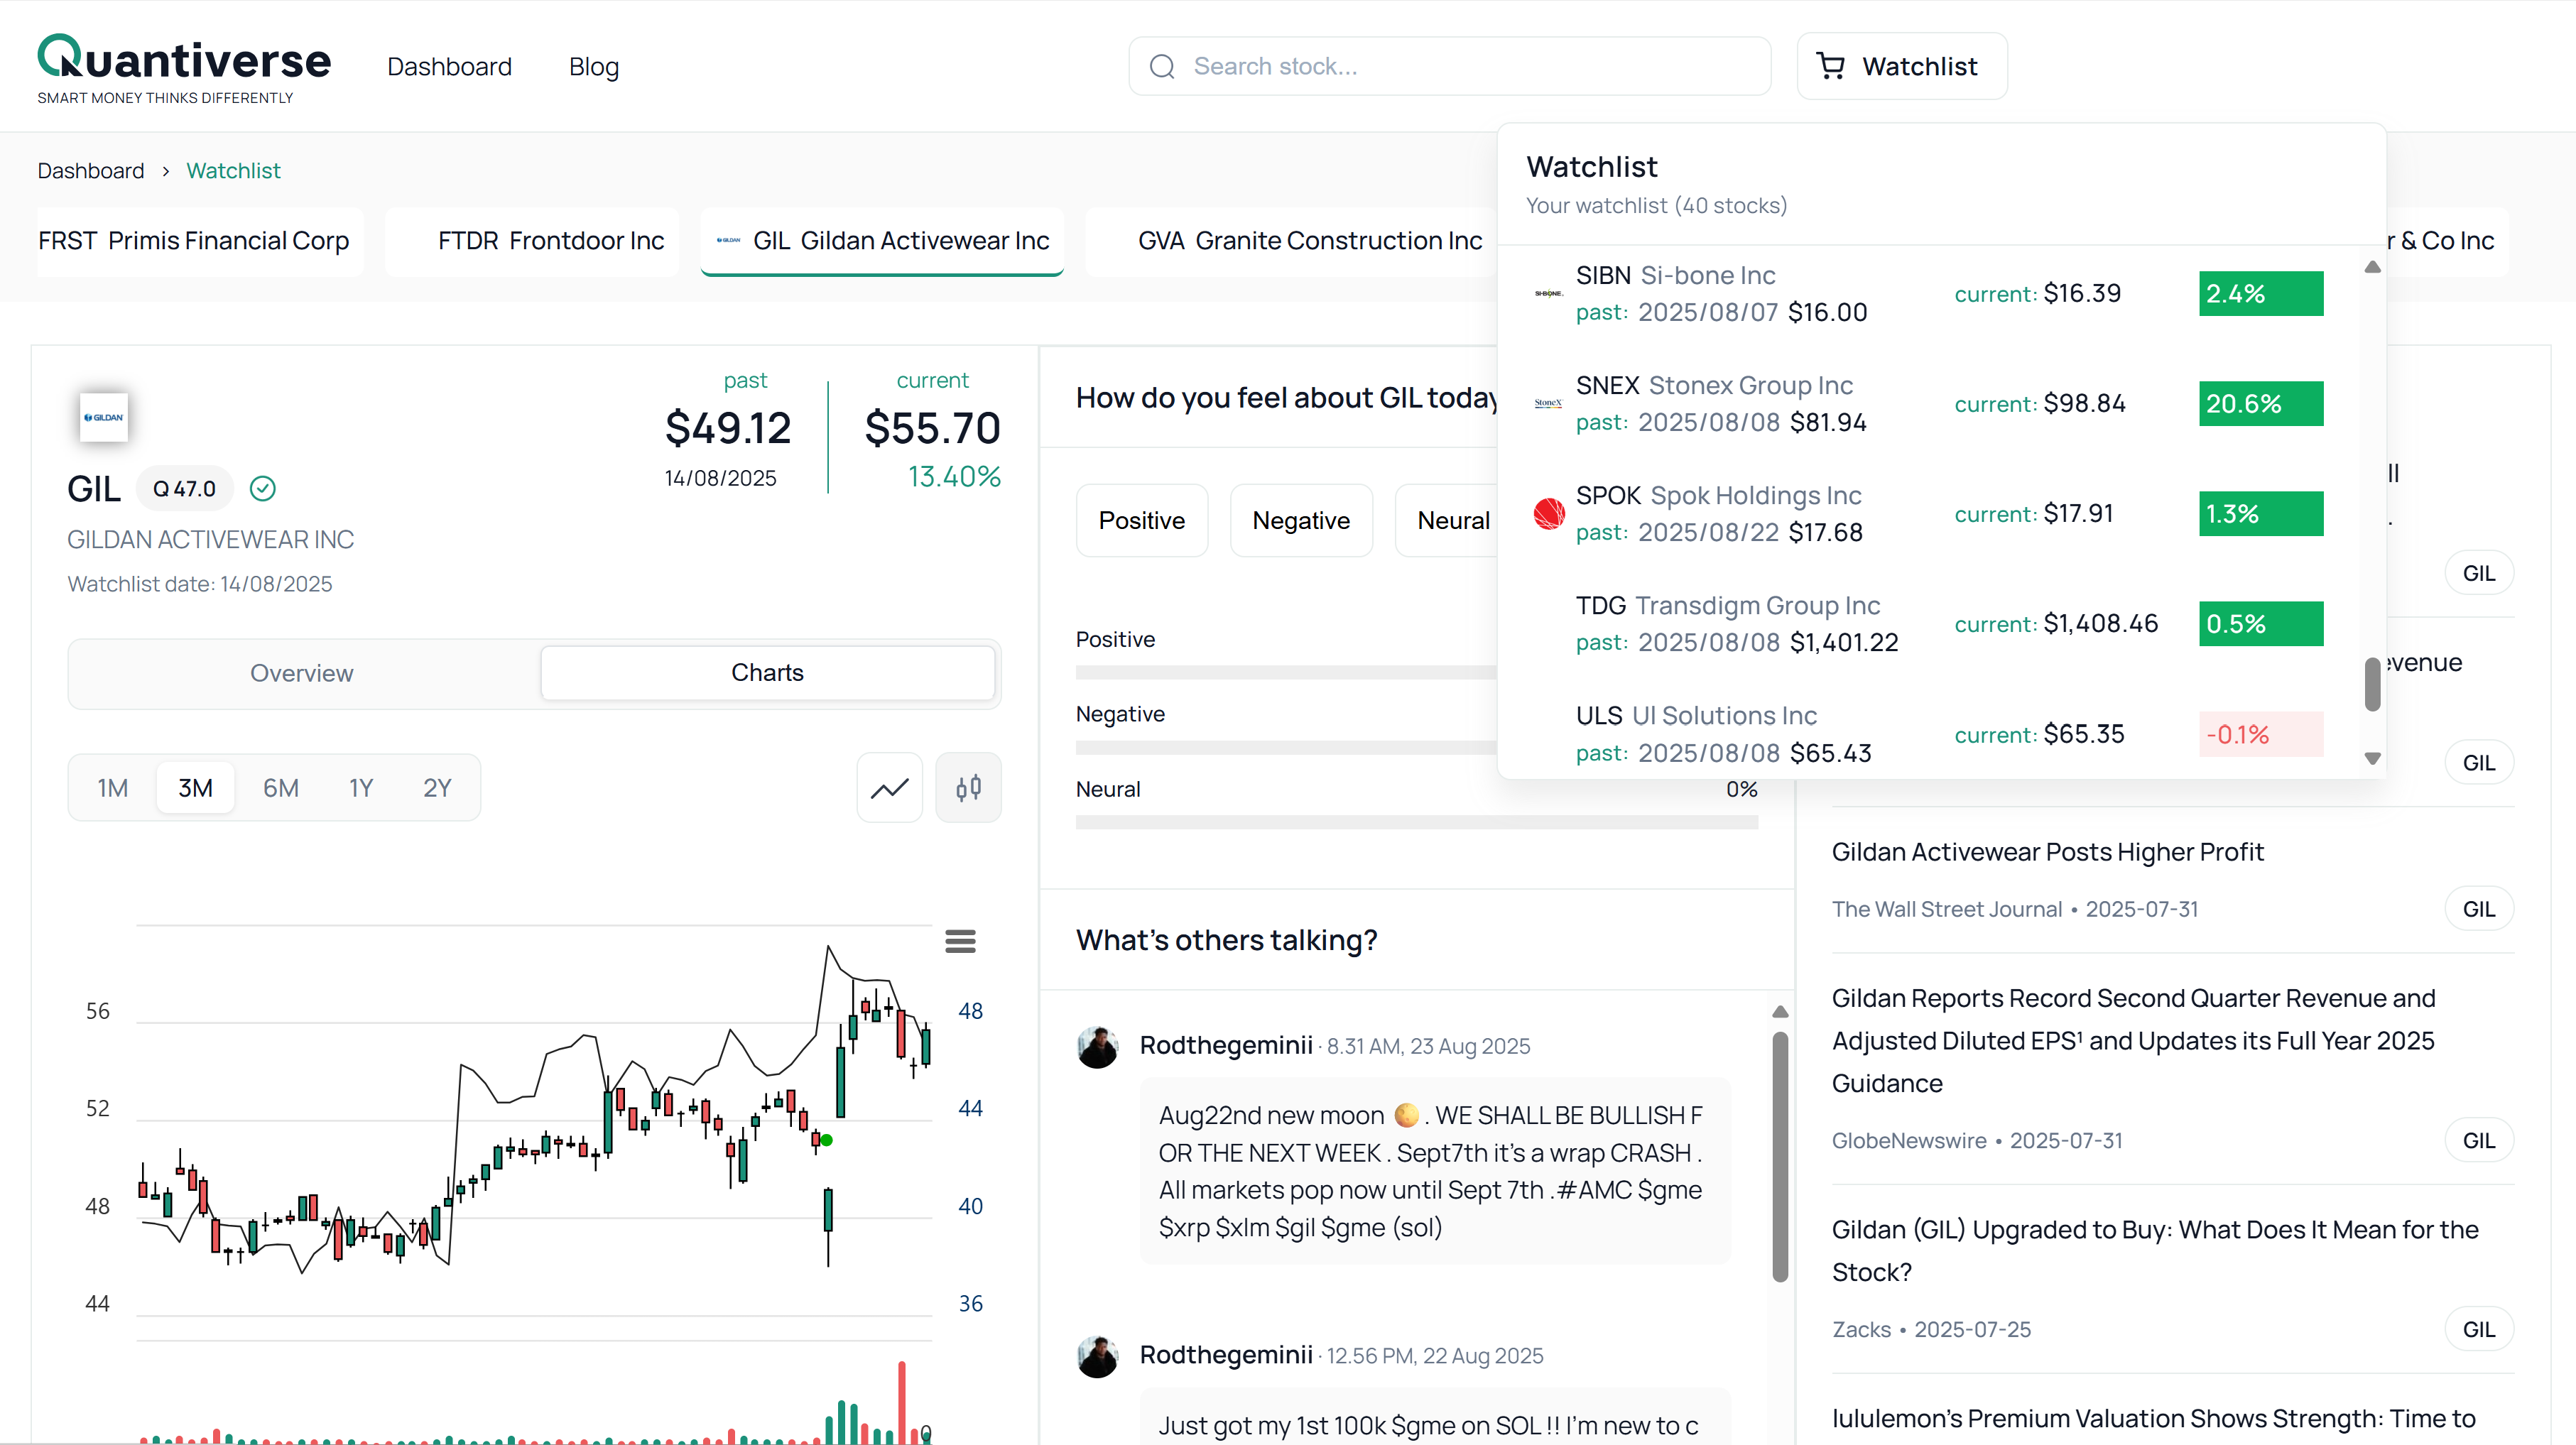Switch to candlestick chart view icon
This screenshot has width=2576, height=1445.
[968, 788]
